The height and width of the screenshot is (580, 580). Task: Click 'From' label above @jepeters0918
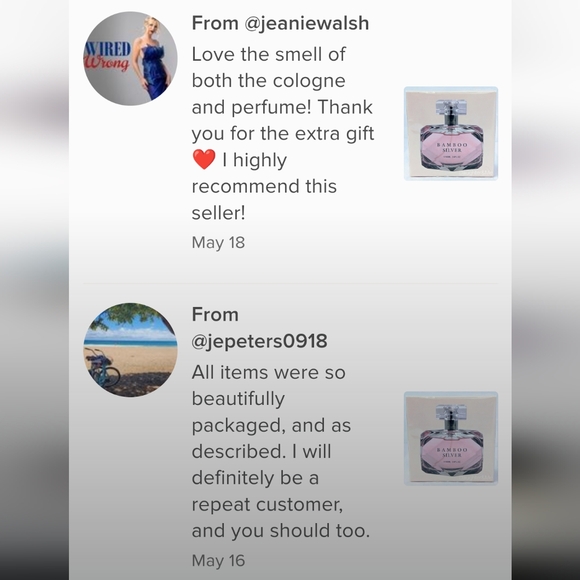[x=215, y=315]
